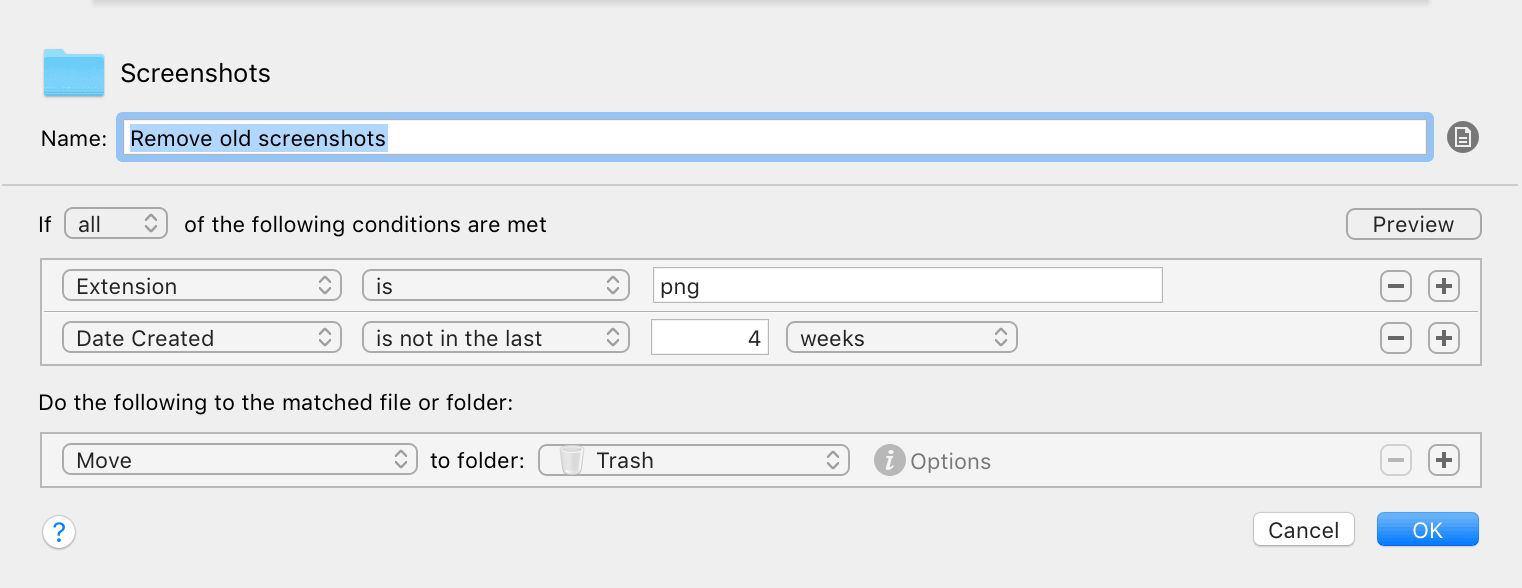This screenshot has width=1522, height=588.
Task: Open the Extension attribute dropdown
Action: [202, 286]
